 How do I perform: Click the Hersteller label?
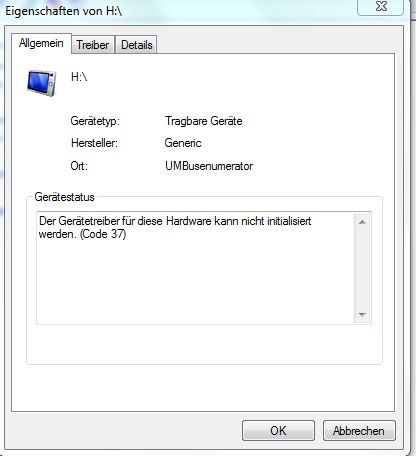94,143
